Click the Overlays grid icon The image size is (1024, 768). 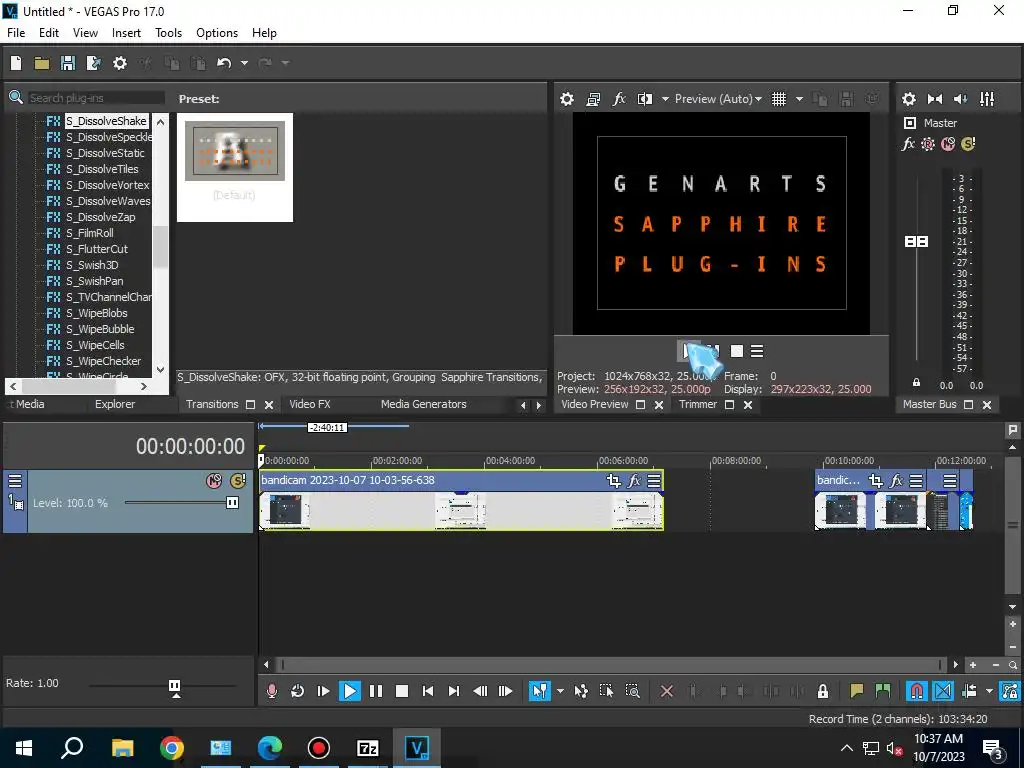click(779, 99)
